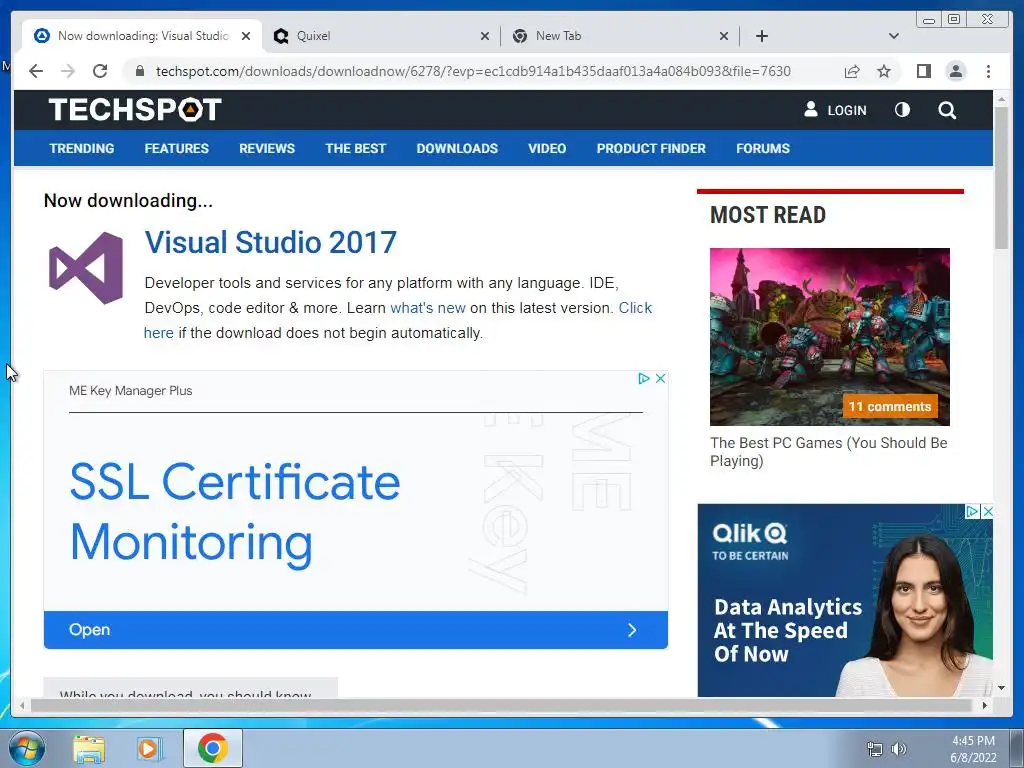The width and height of the screenshot is (1024, 768).
Task: Click the AdChoices icon on Qlik ad
Action: [x=972, y=511]
